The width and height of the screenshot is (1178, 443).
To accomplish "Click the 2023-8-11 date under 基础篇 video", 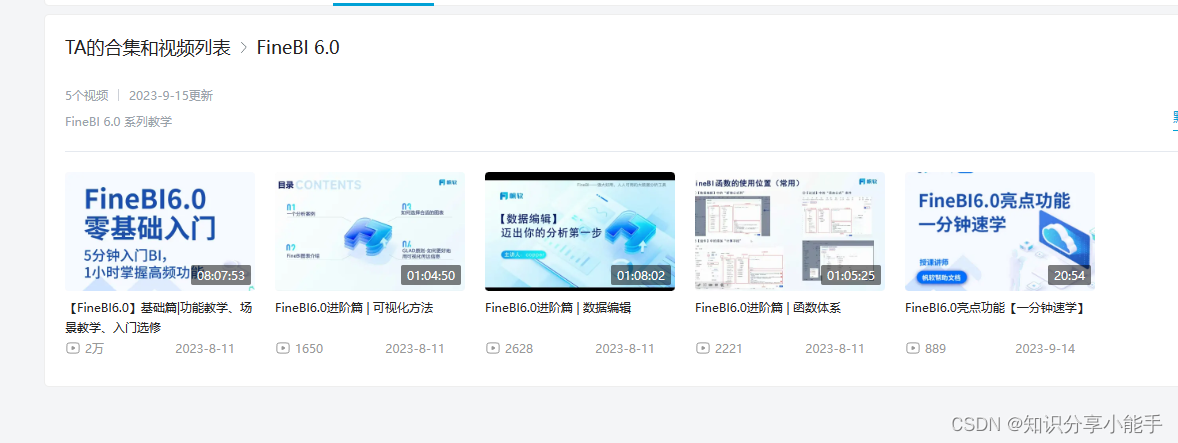I will (205, 348).
